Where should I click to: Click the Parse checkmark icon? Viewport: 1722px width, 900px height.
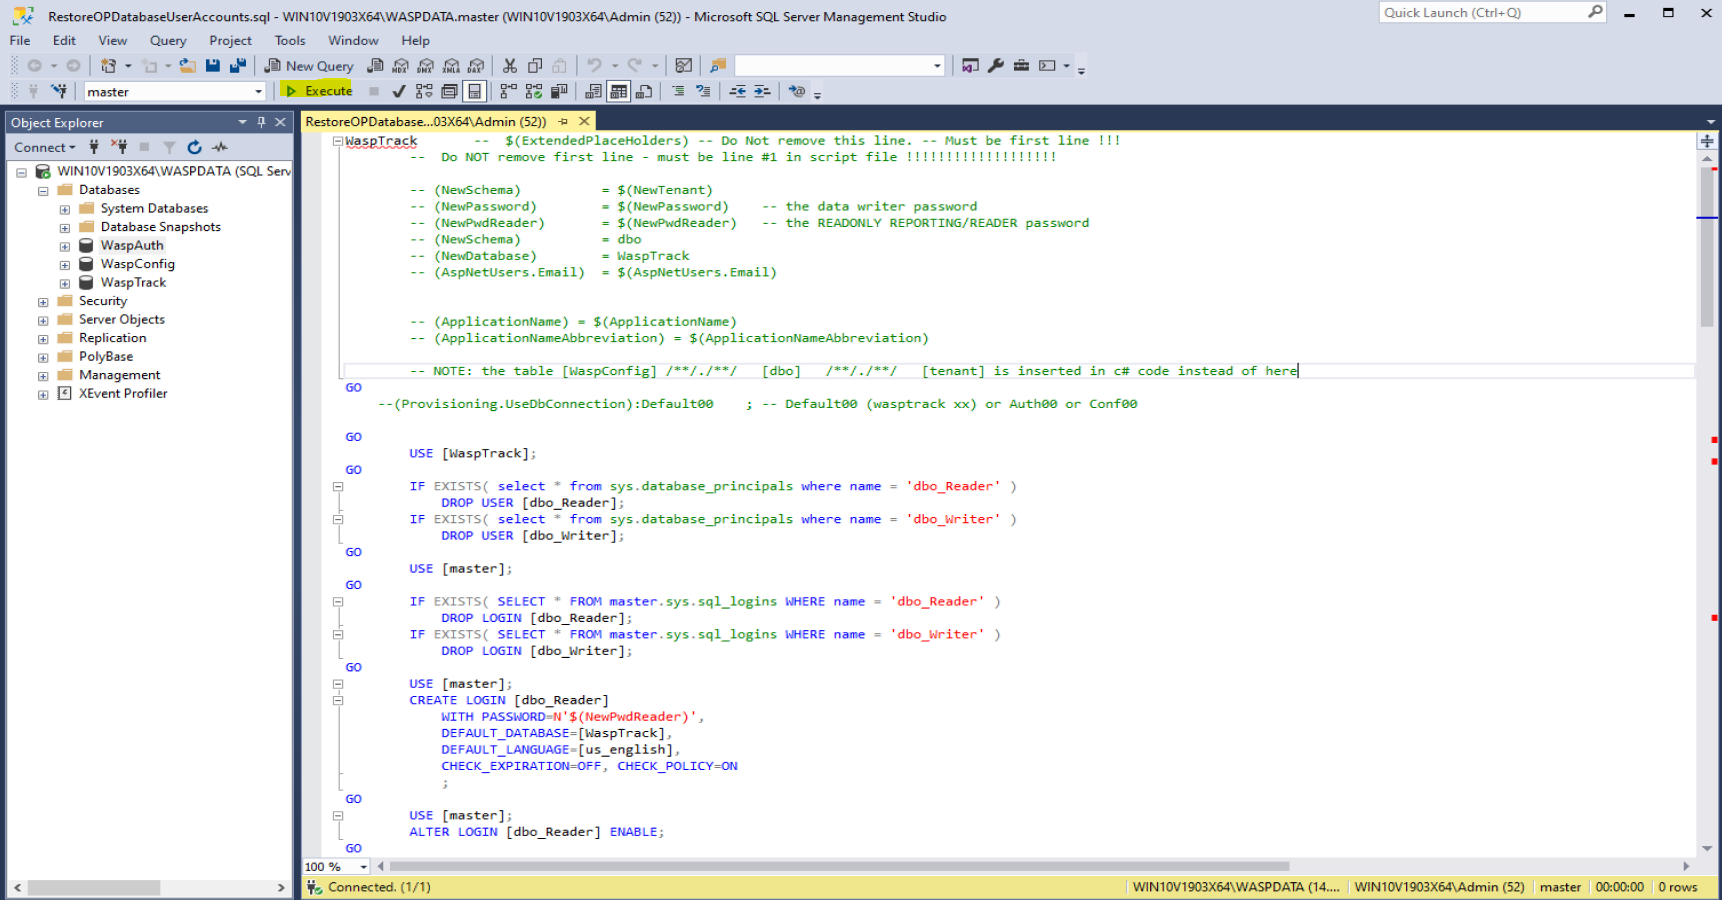click(x=399, y=91)
